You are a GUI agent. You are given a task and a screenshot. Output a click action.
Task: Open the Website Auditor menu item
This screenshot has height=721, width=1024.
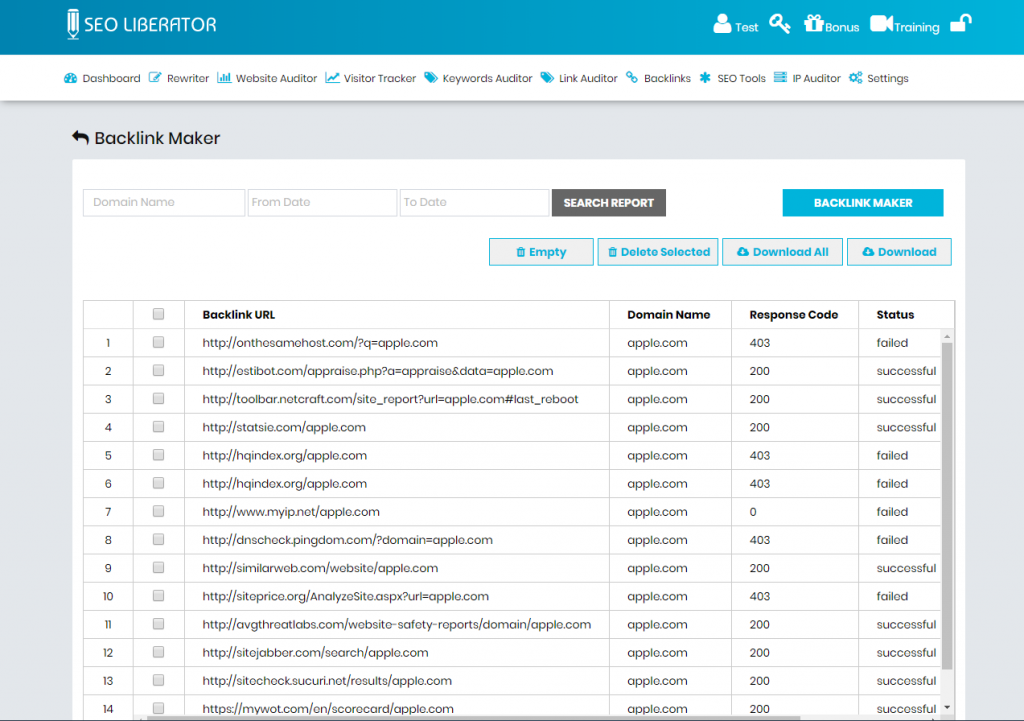(x=267, y=78)
